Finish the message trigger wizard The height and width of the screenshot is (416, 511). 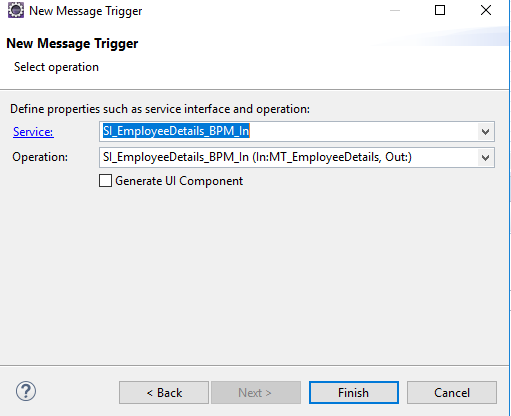[354, 393]
